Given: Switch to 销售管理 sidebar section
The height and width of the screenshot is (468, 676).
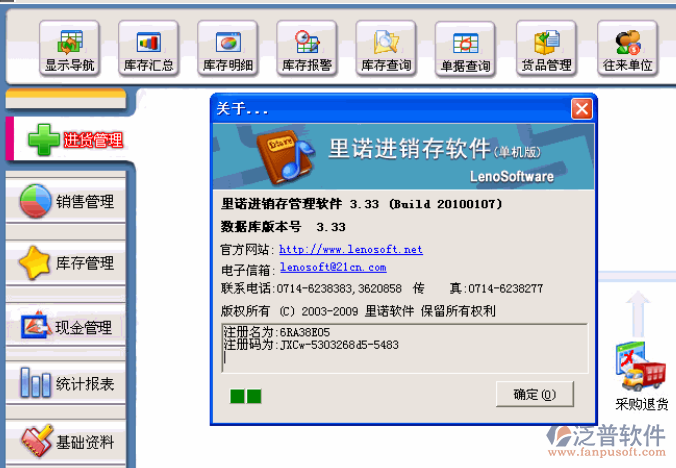Looking at the screenshot, I should coord(66,201).
